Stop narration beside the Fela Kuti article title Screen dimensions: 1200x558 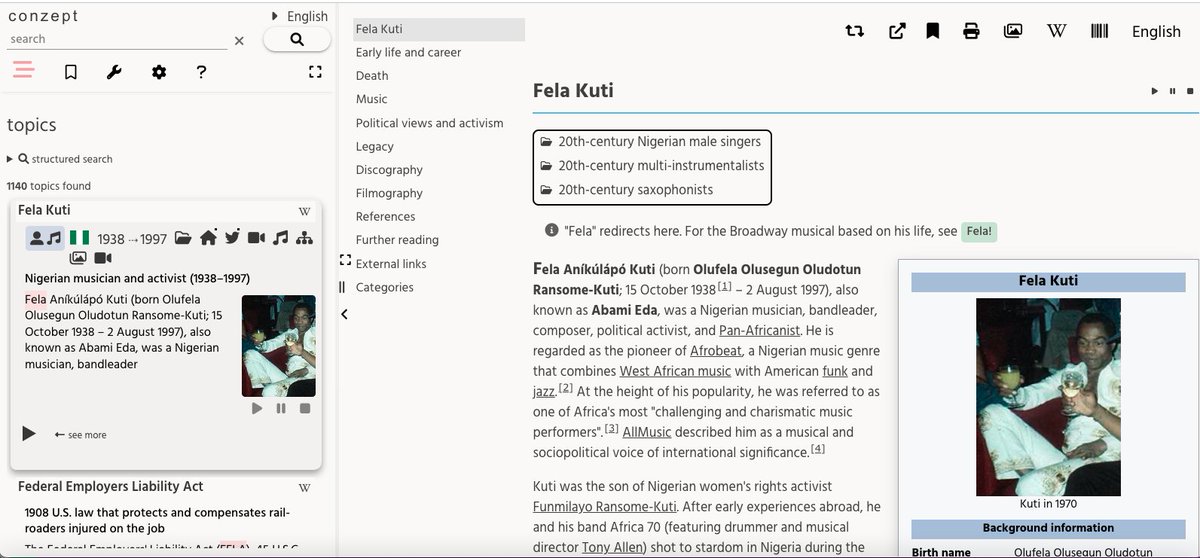[1190, 91]
